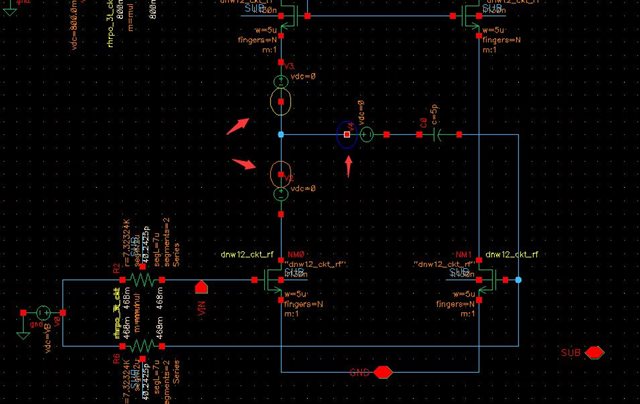Select the NM1 transistor symbol
This screenshot has height=404, width=640.
488,280
